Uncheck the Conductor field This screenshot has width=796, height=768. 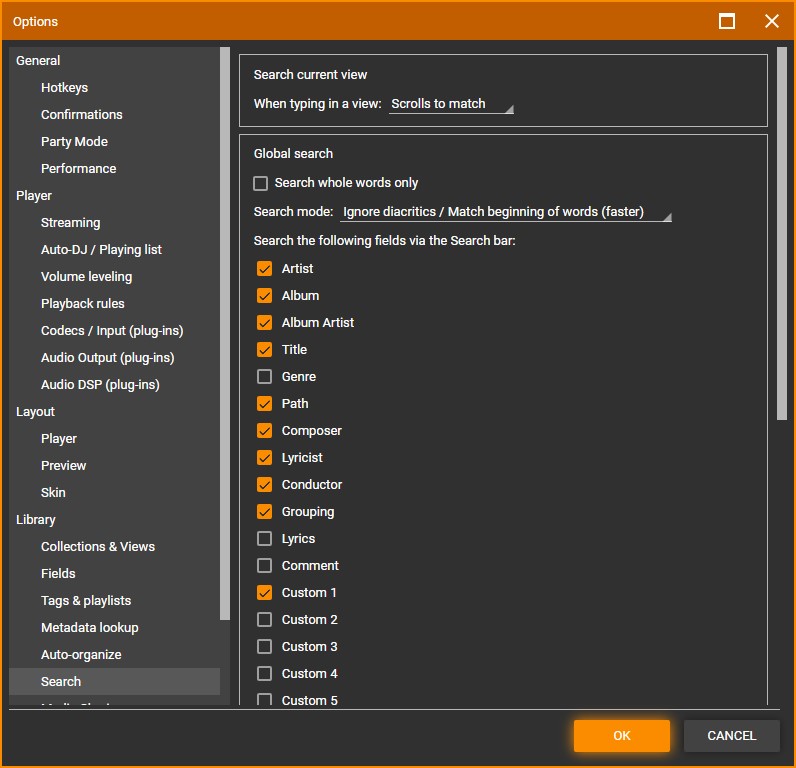coord(264,484)
